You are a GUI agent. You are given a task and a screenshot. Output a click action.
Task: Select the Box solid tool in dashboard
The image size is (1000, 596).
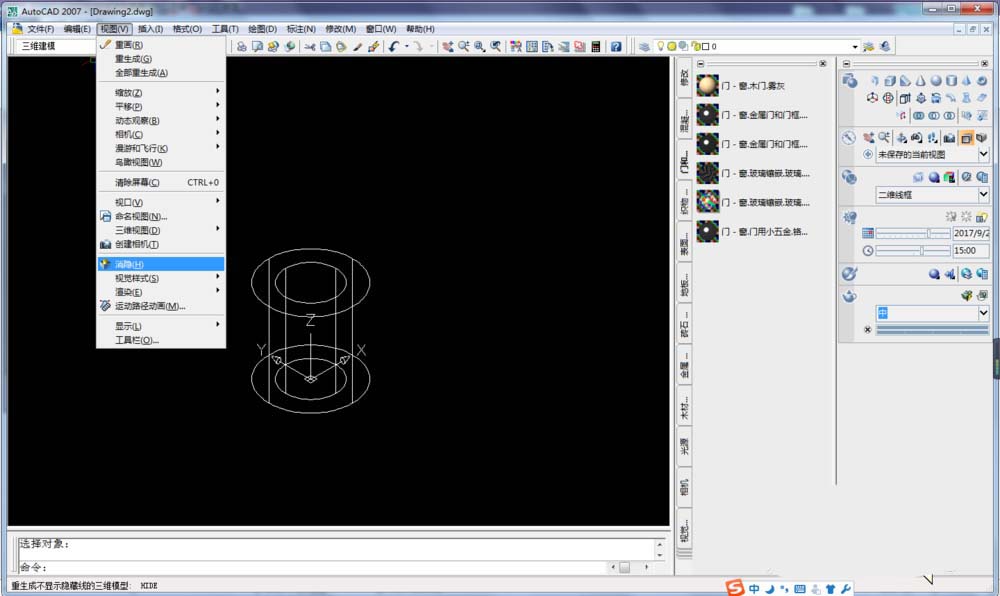pos(890,80)
